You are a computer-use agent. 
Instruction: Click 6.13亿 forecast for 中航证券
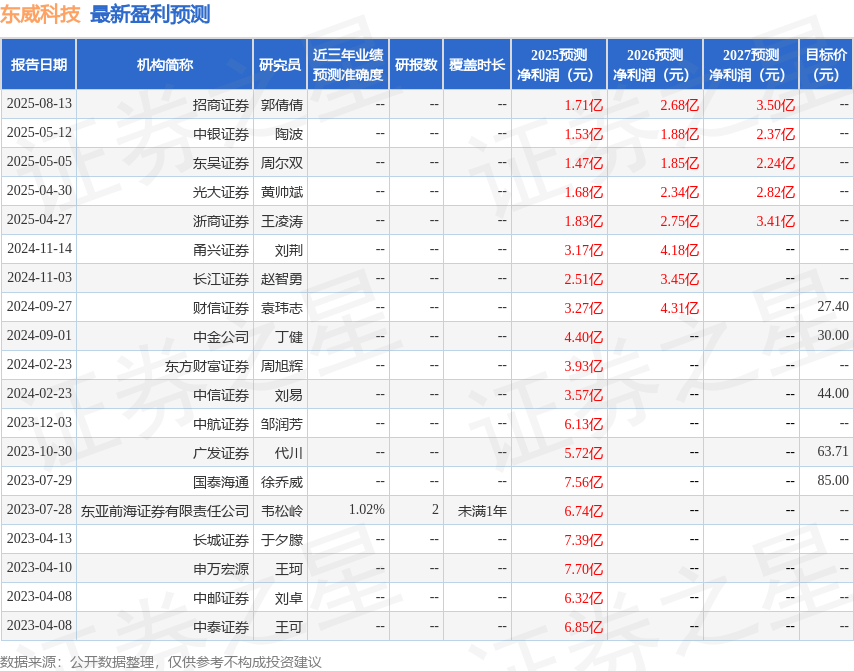(x=583, y=424)
